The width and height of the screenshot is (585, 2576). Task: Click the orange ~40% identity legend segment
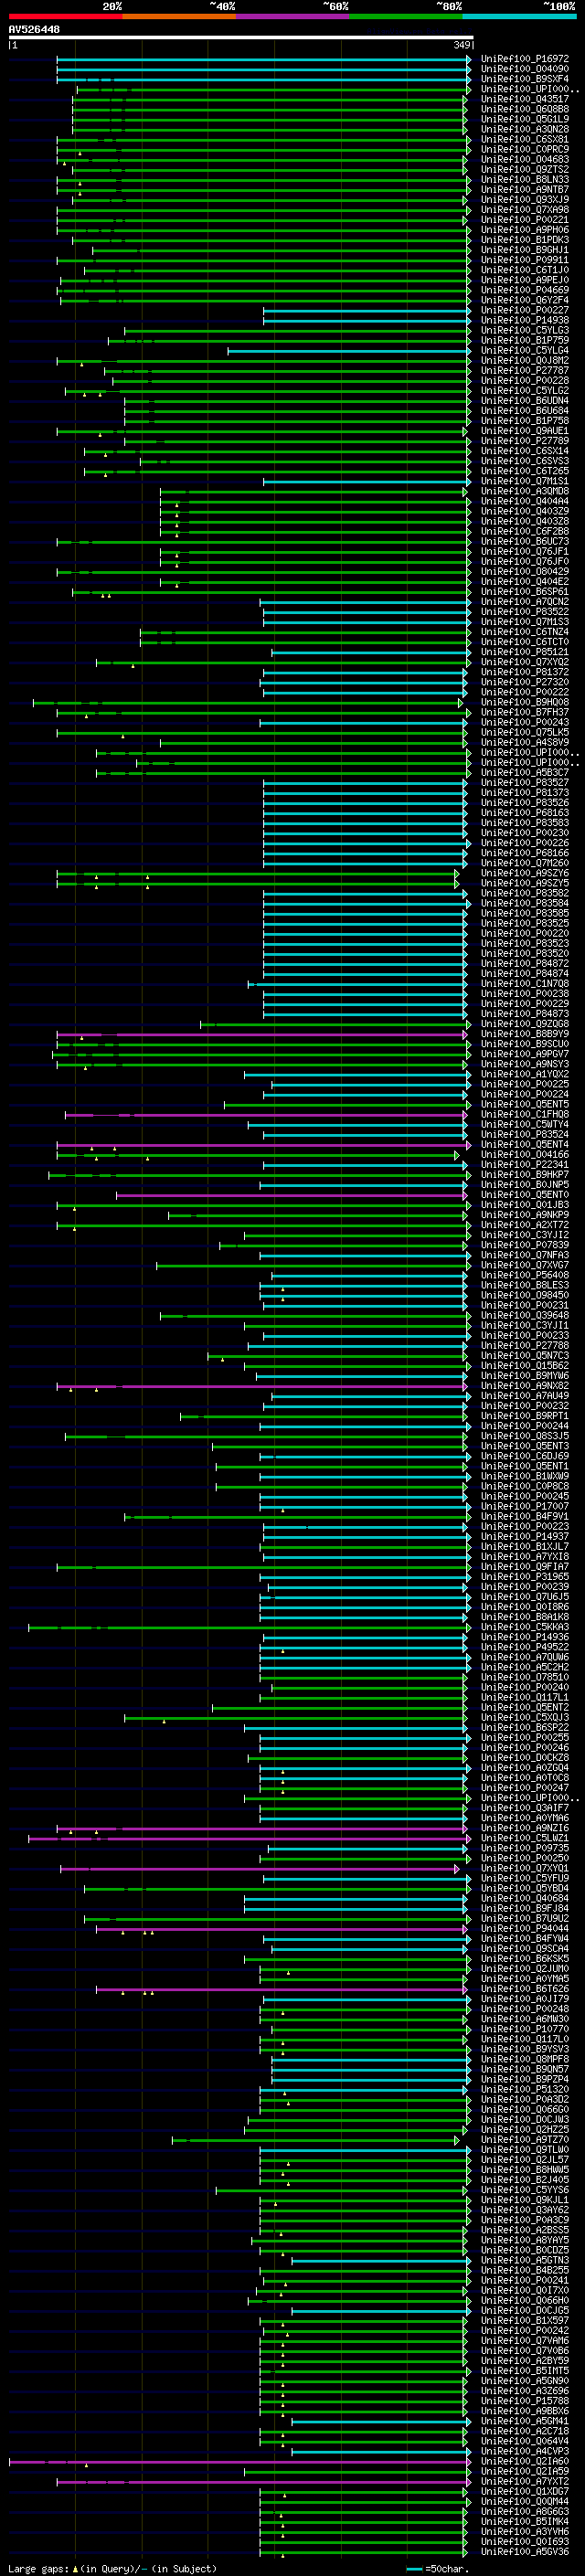tap(179, 16)
